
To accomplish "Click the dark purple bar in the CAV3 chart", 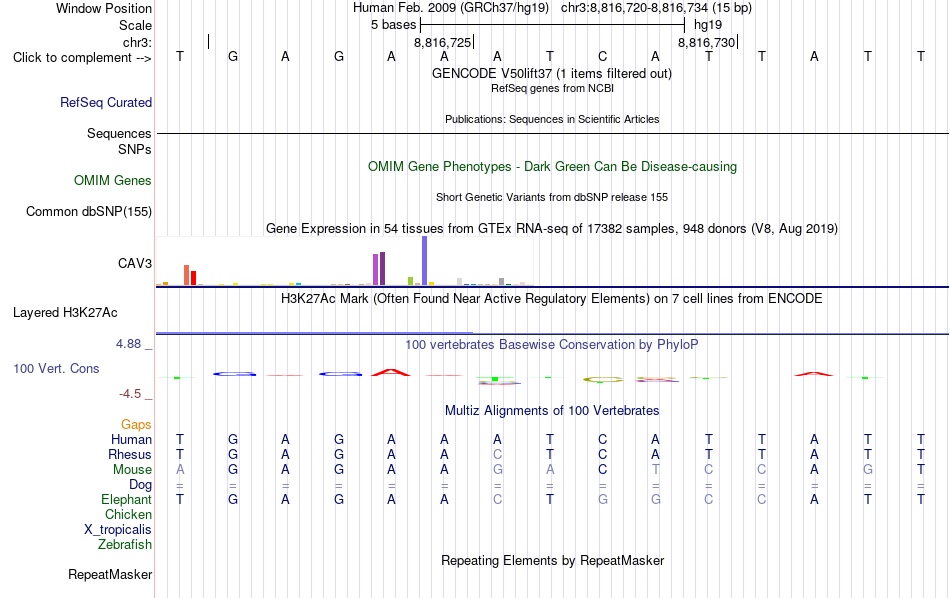I will tap(382, 268).
